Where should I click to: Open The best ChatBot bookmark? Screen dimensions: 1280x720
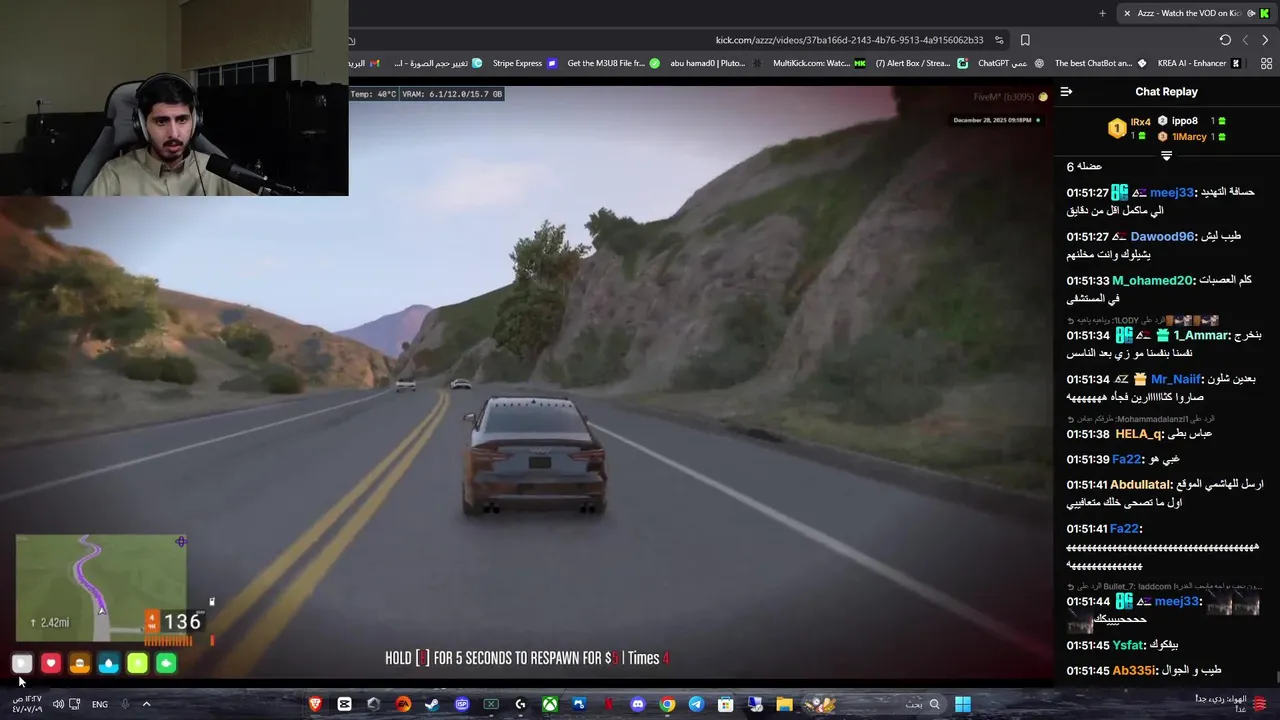click(x=1101, y=63)
